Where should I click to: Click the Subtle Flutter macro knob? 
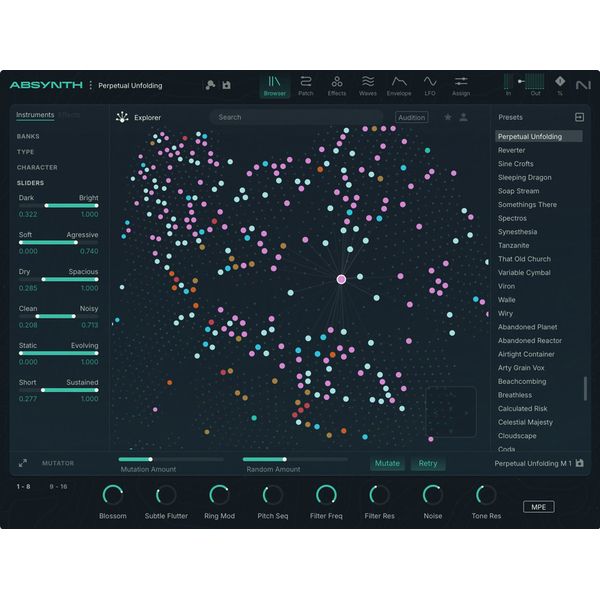pos(166,495)
